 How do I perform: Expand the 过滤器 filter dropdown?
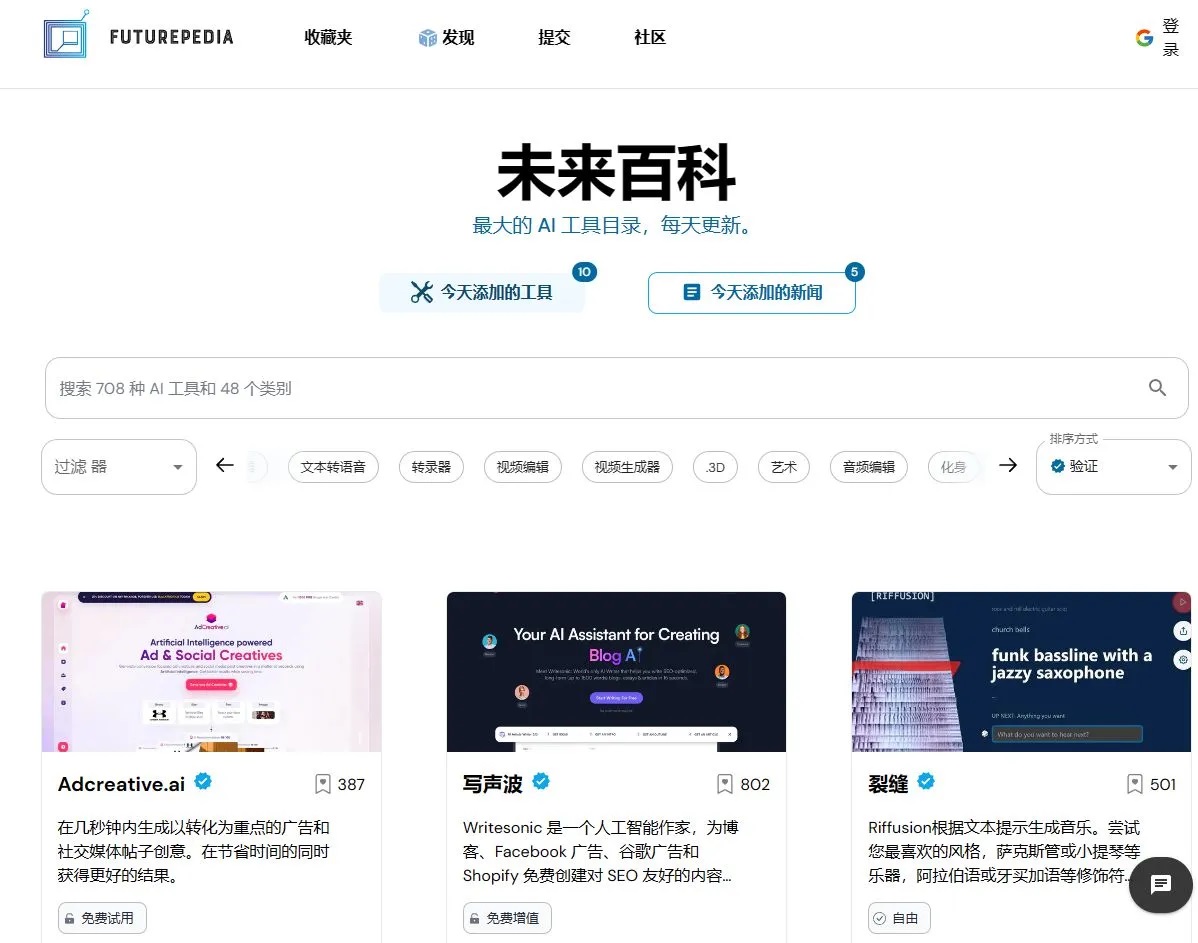click(118, 467)
